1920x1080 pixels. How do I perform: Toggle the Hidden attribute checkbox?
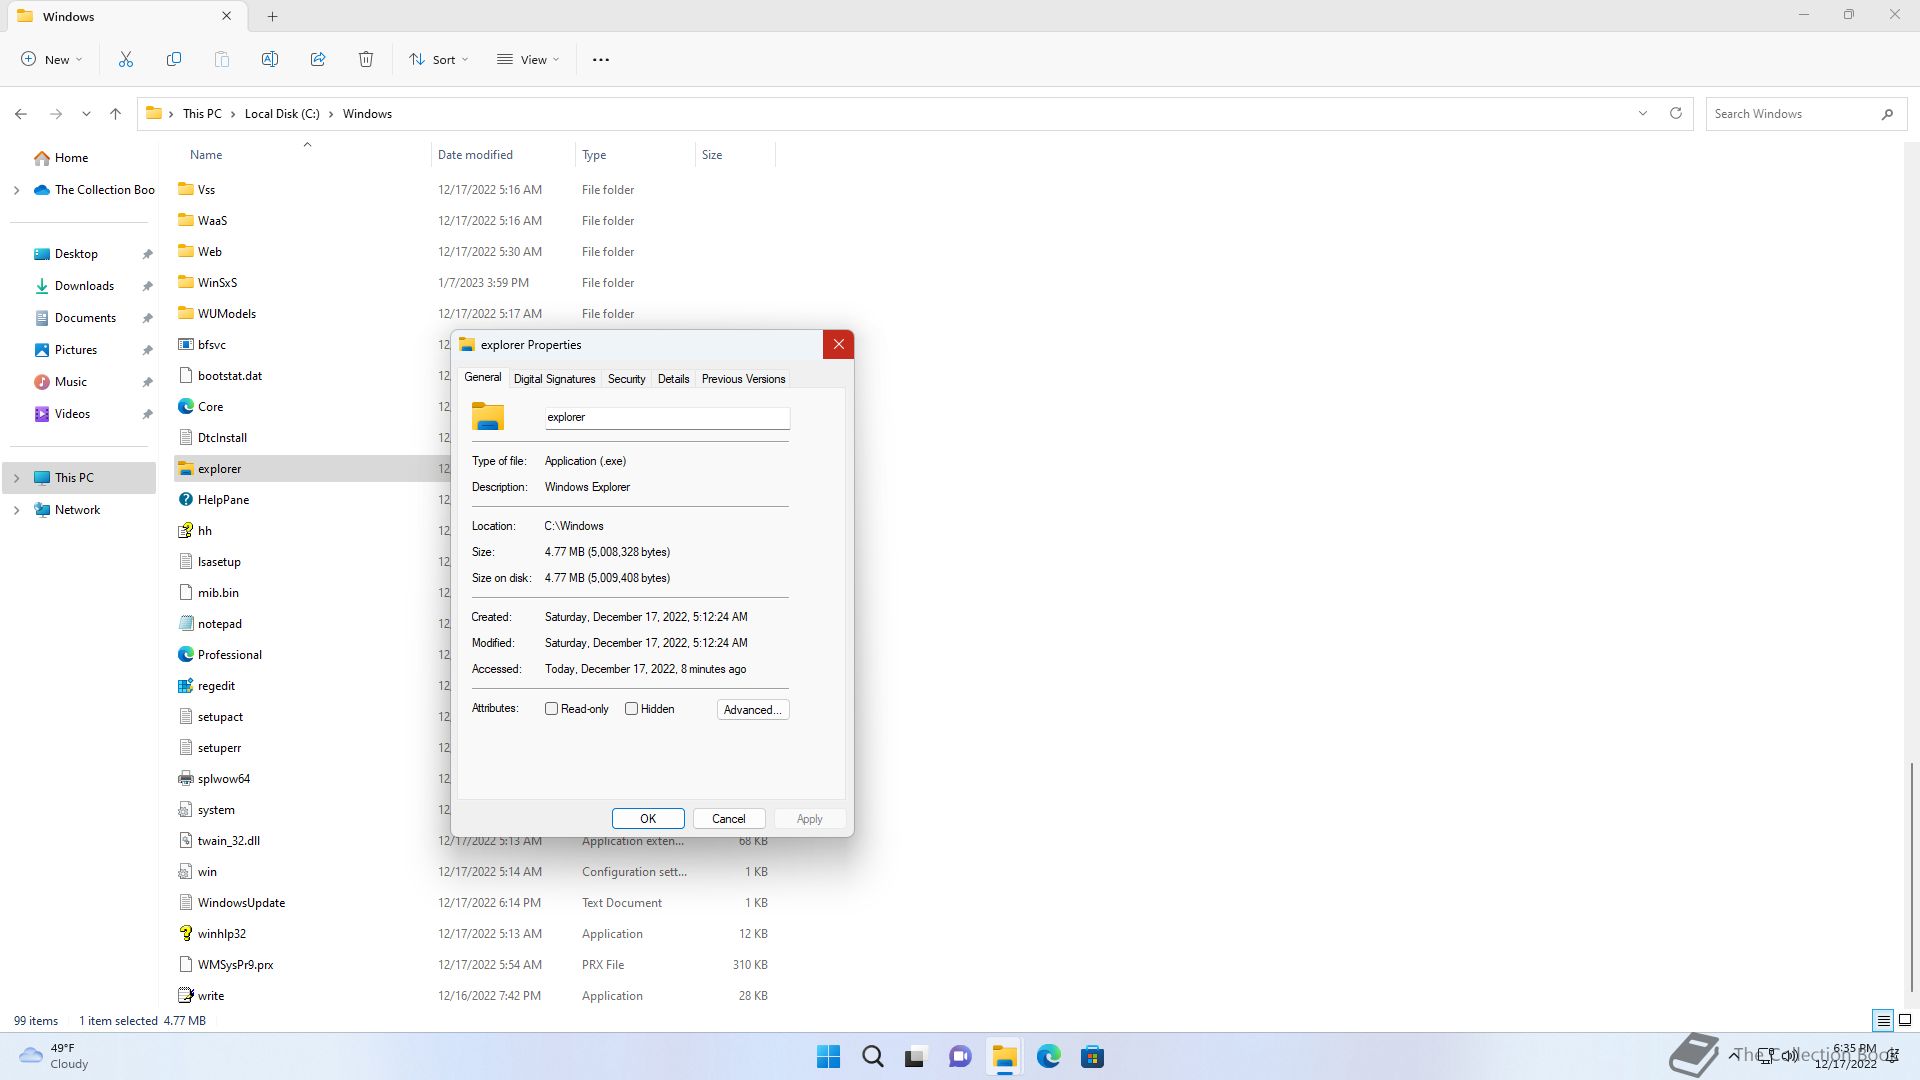click(631, 709)
